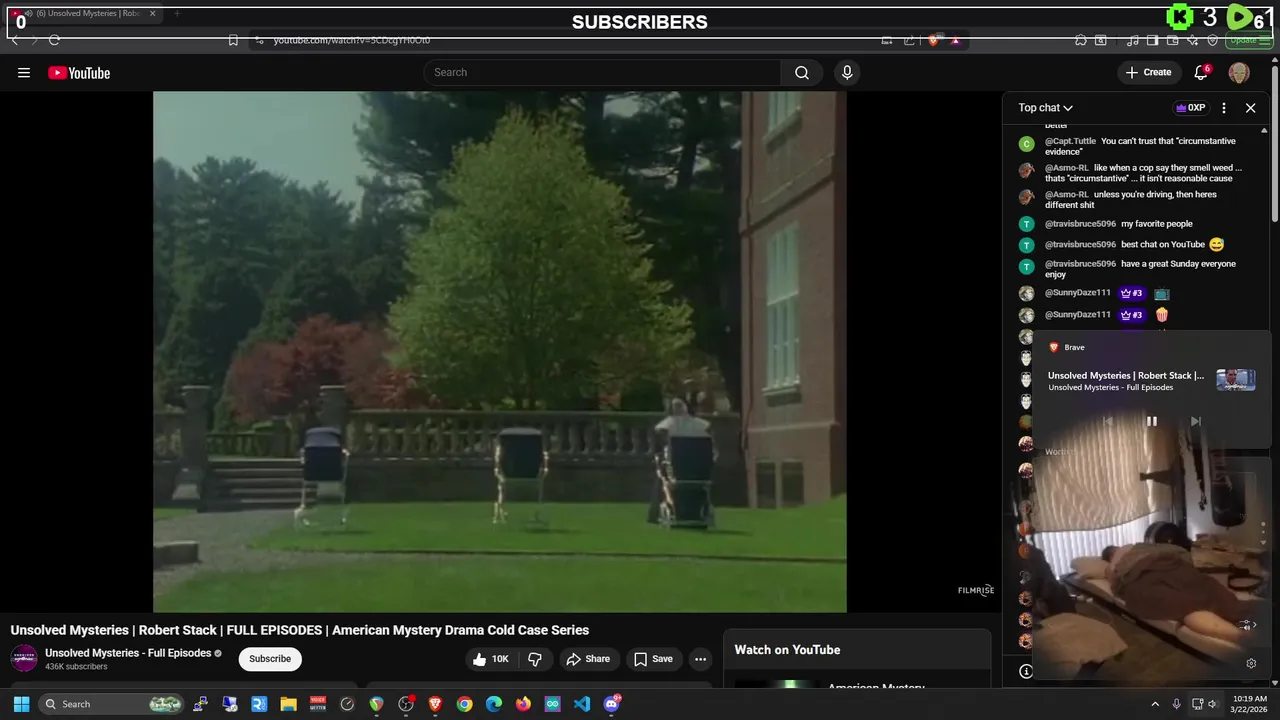
Task: Reload the page in Brave
Action: coord(54,40)
